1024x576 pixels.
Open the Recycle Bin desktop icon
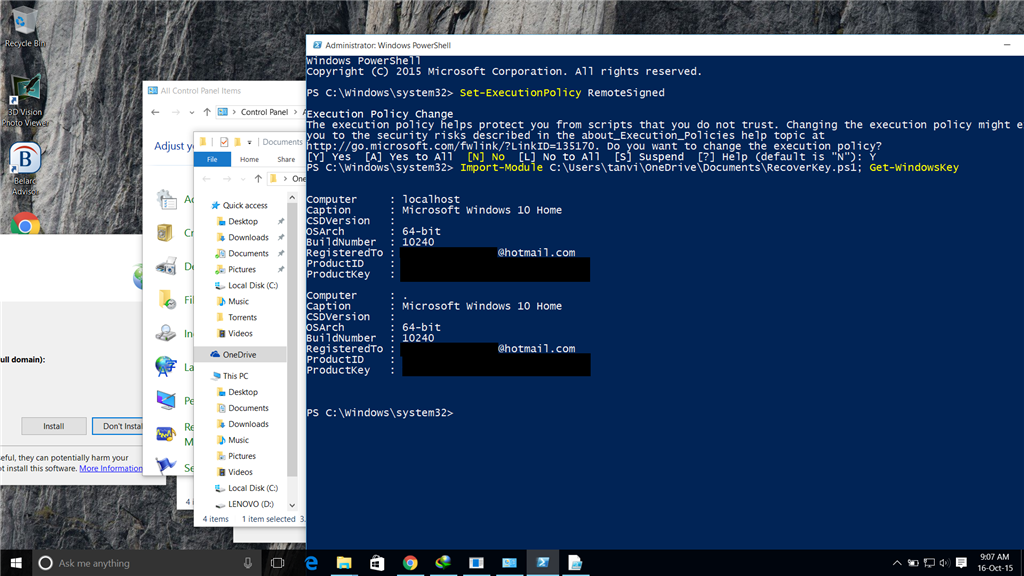pyautogui.click(x=24, y=26)
